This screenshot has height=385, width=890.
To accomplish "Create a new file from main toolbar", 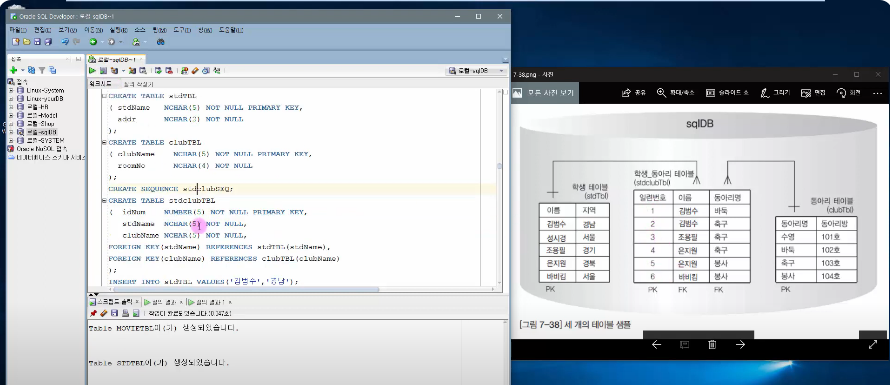I will coord(16,41).
